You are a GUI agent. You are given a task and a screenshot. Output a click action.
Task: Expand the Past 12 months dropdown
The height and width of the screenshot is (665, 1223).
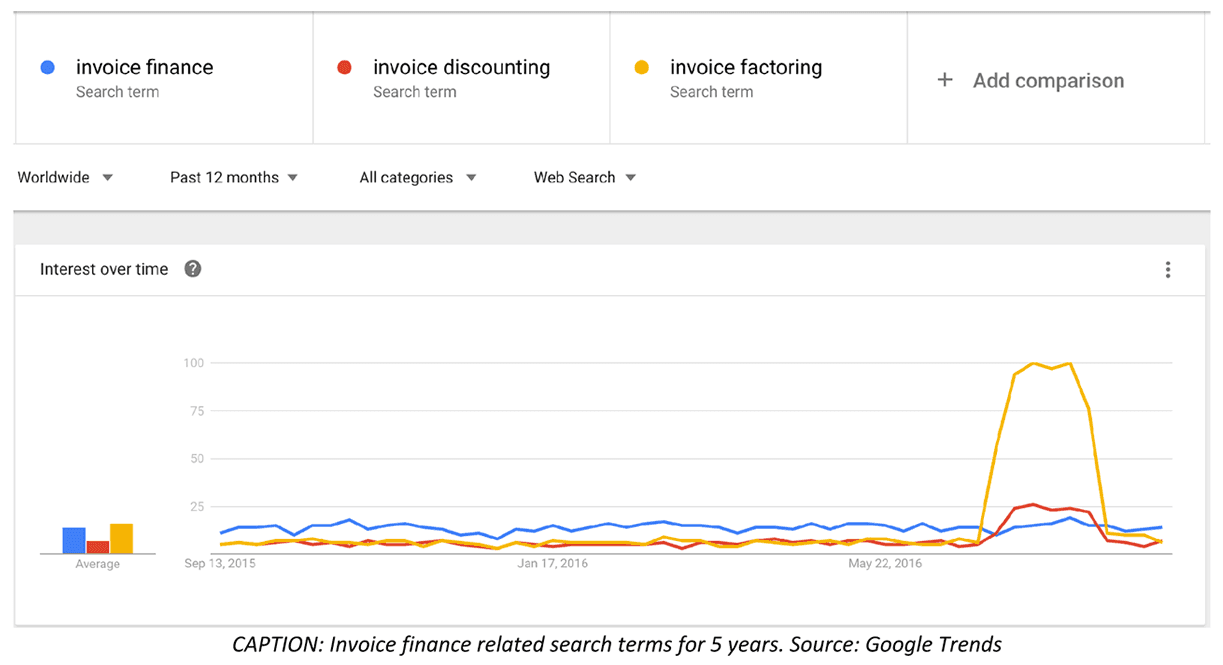tap(234, 178)
